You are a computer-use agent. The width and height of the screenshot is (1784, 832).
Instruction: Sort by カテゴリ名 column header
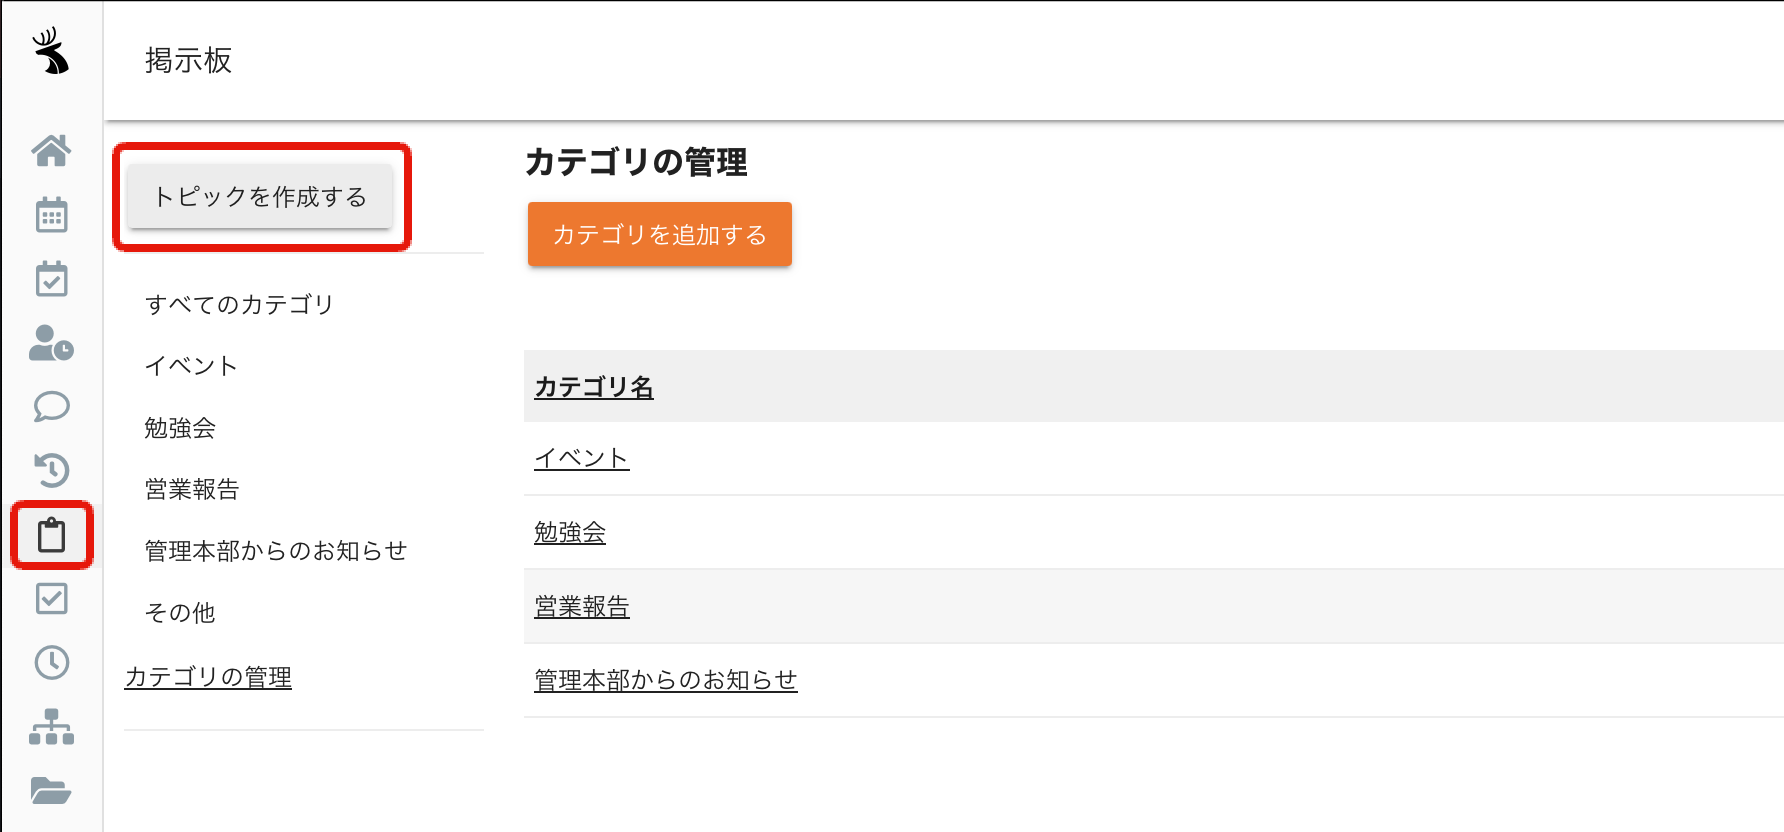[594, 387]
